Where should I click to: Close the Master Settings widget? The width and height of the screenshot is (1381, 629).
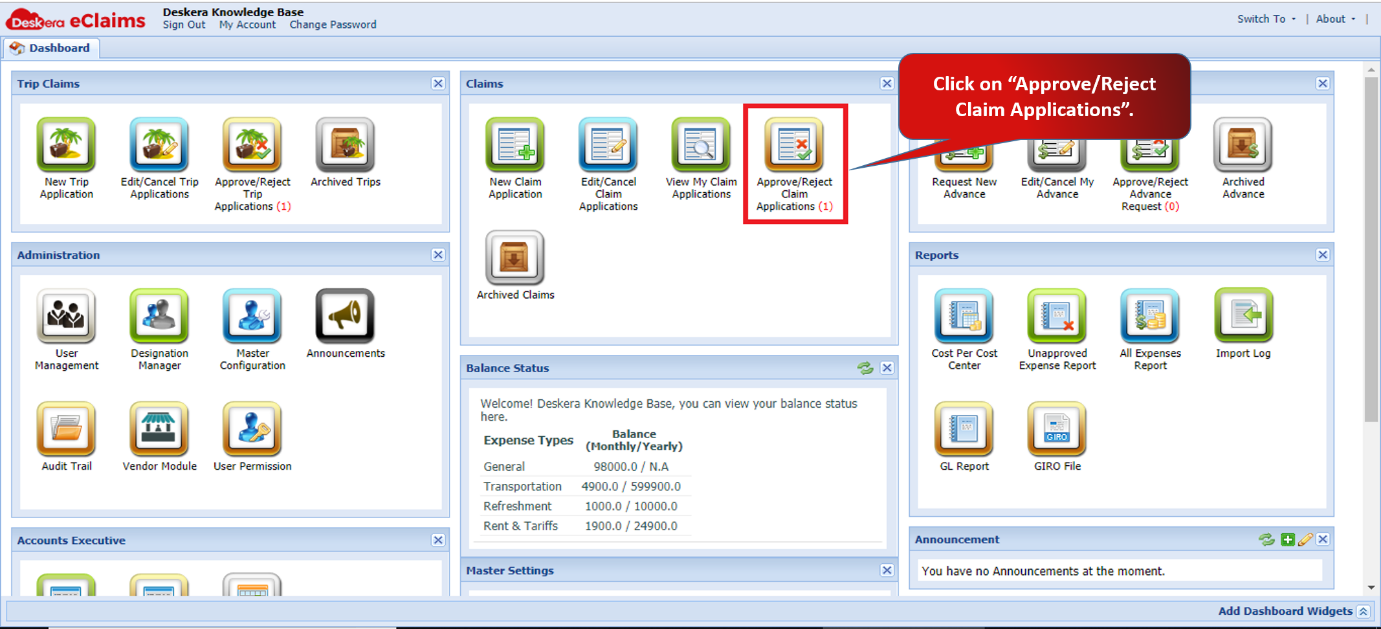coord(887,570)
